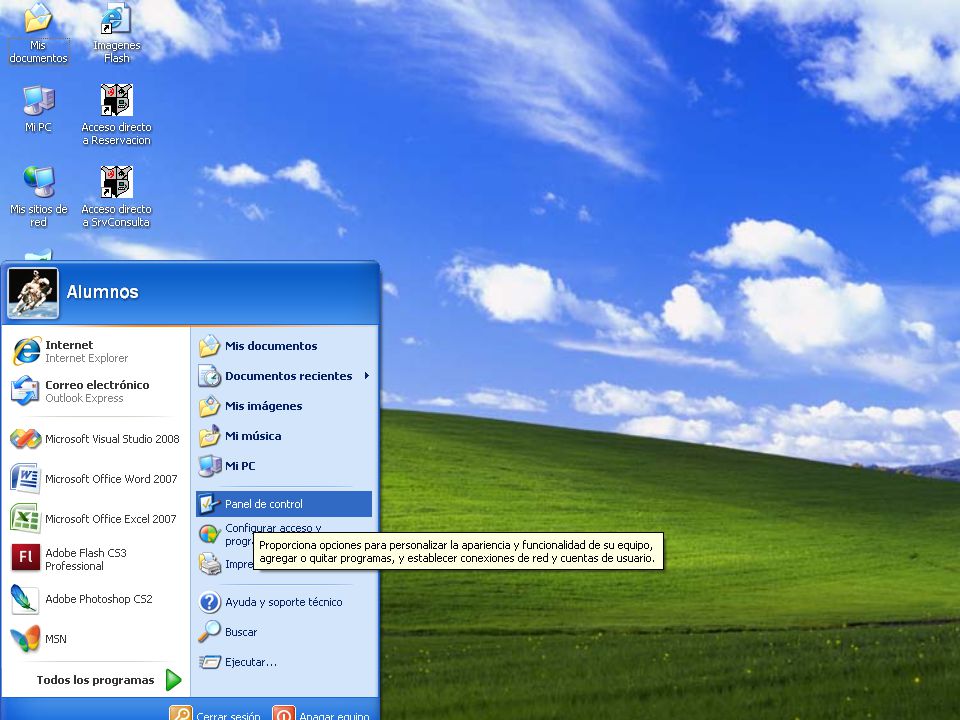The height and width of the screenshot is (720, 960).
Task: Expand the Documentos recientes submenu
Action: pyautogui.click(x=283, y=376)
